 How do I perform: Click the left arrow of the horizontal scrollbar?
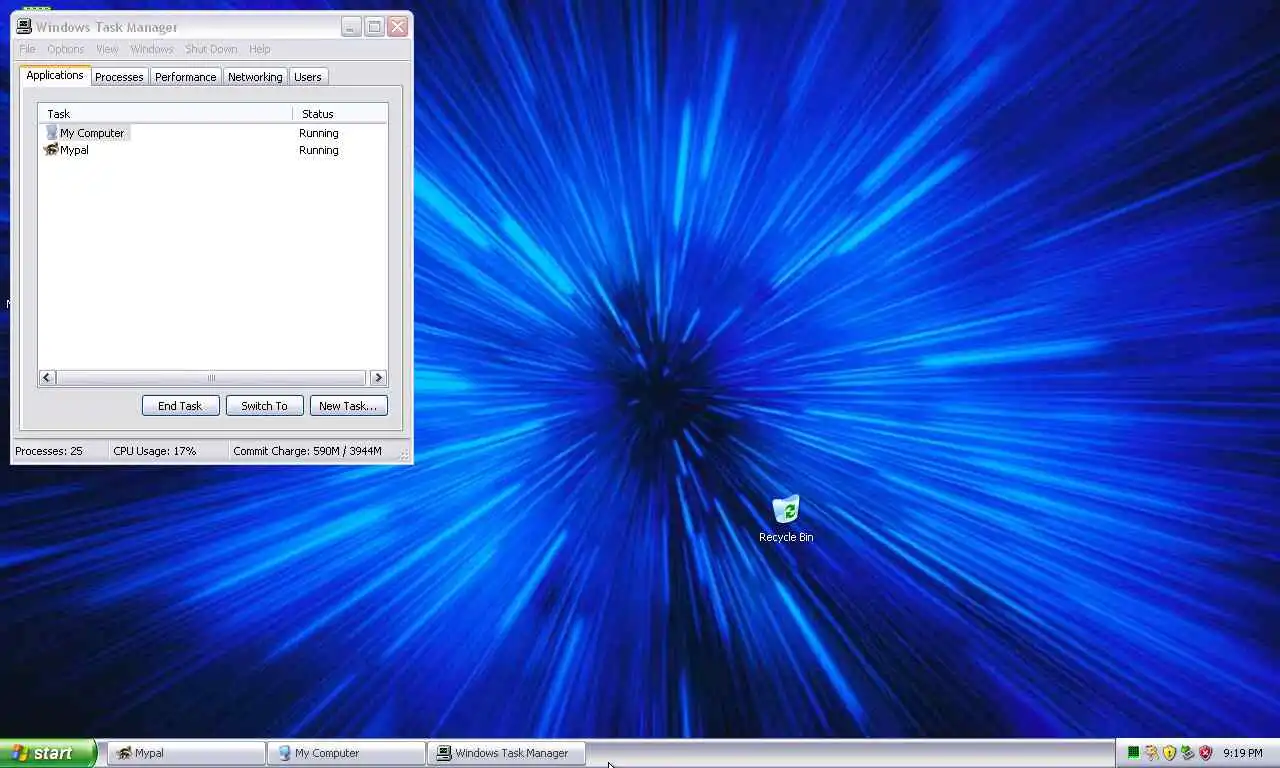(47, 378)
